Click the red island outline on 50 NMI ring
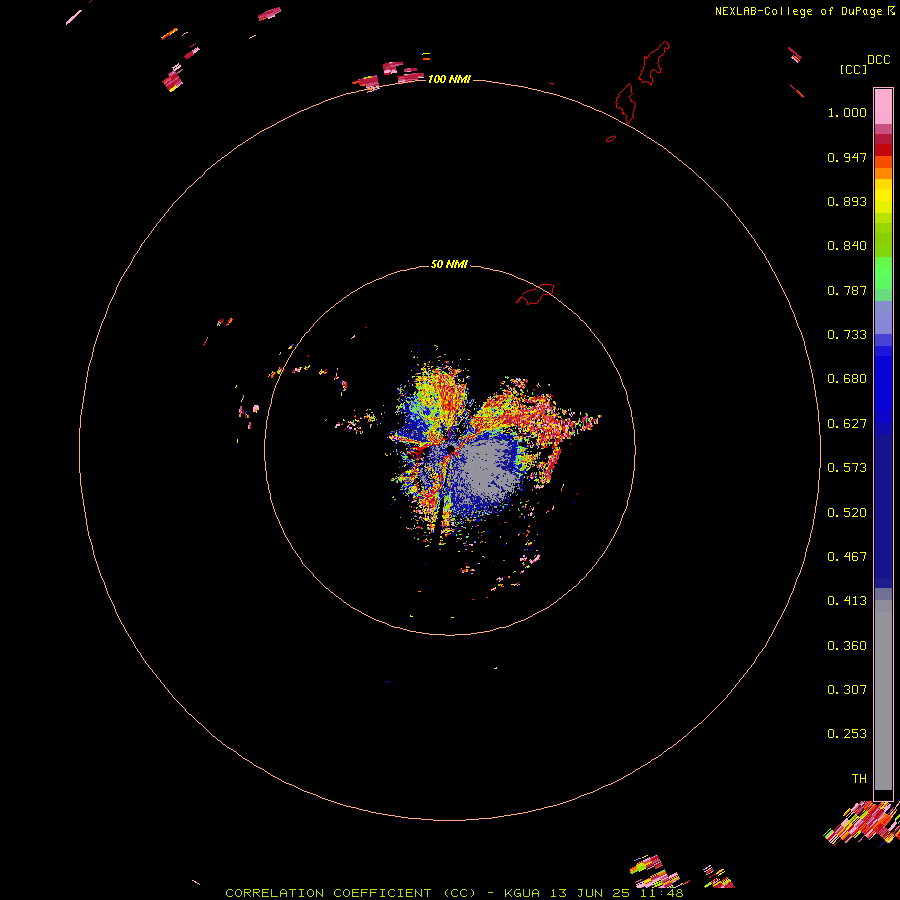This screenshot has height=900, width=900. (535, 294)
